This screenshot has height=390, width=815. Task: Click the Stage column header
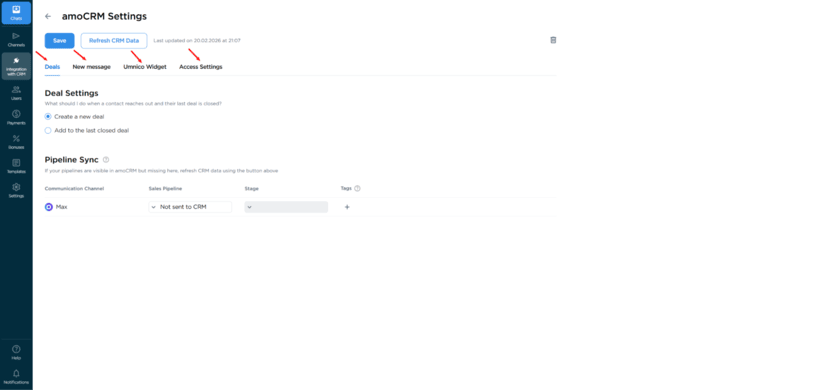[x=252, y=189]
